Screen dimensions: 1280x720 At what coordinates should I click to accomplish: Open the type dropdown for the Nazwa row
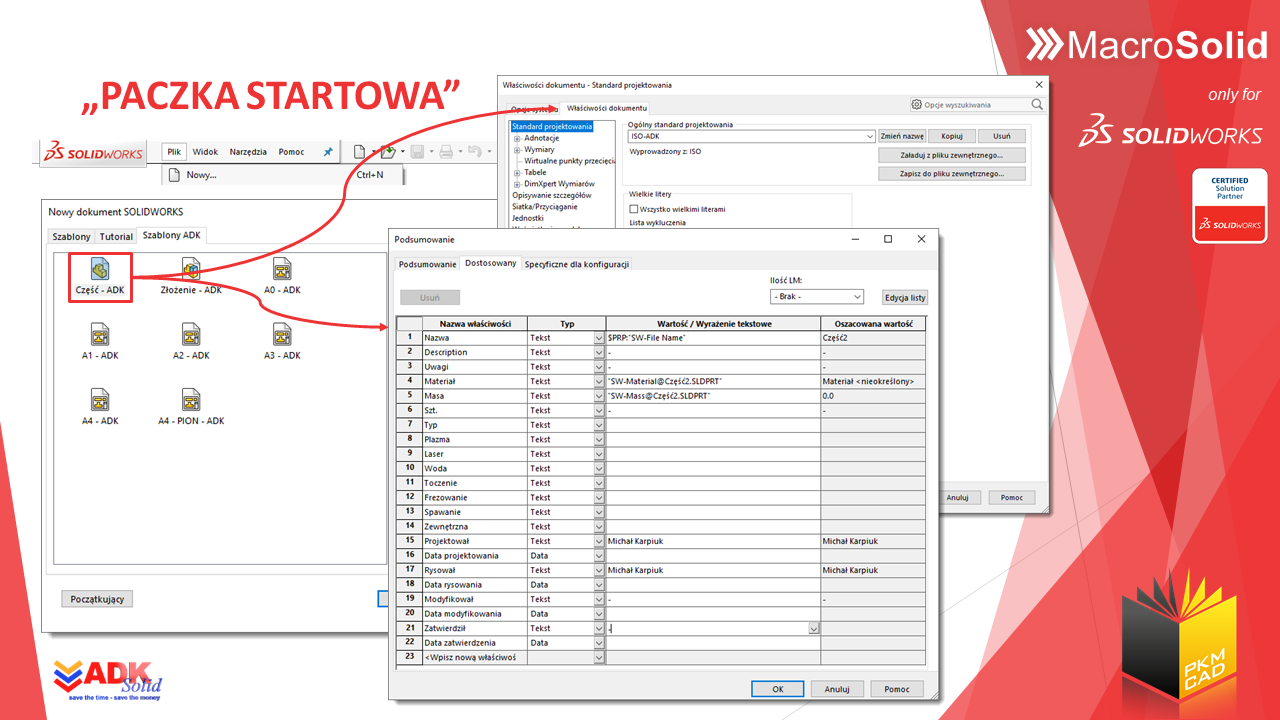point(600,338)
